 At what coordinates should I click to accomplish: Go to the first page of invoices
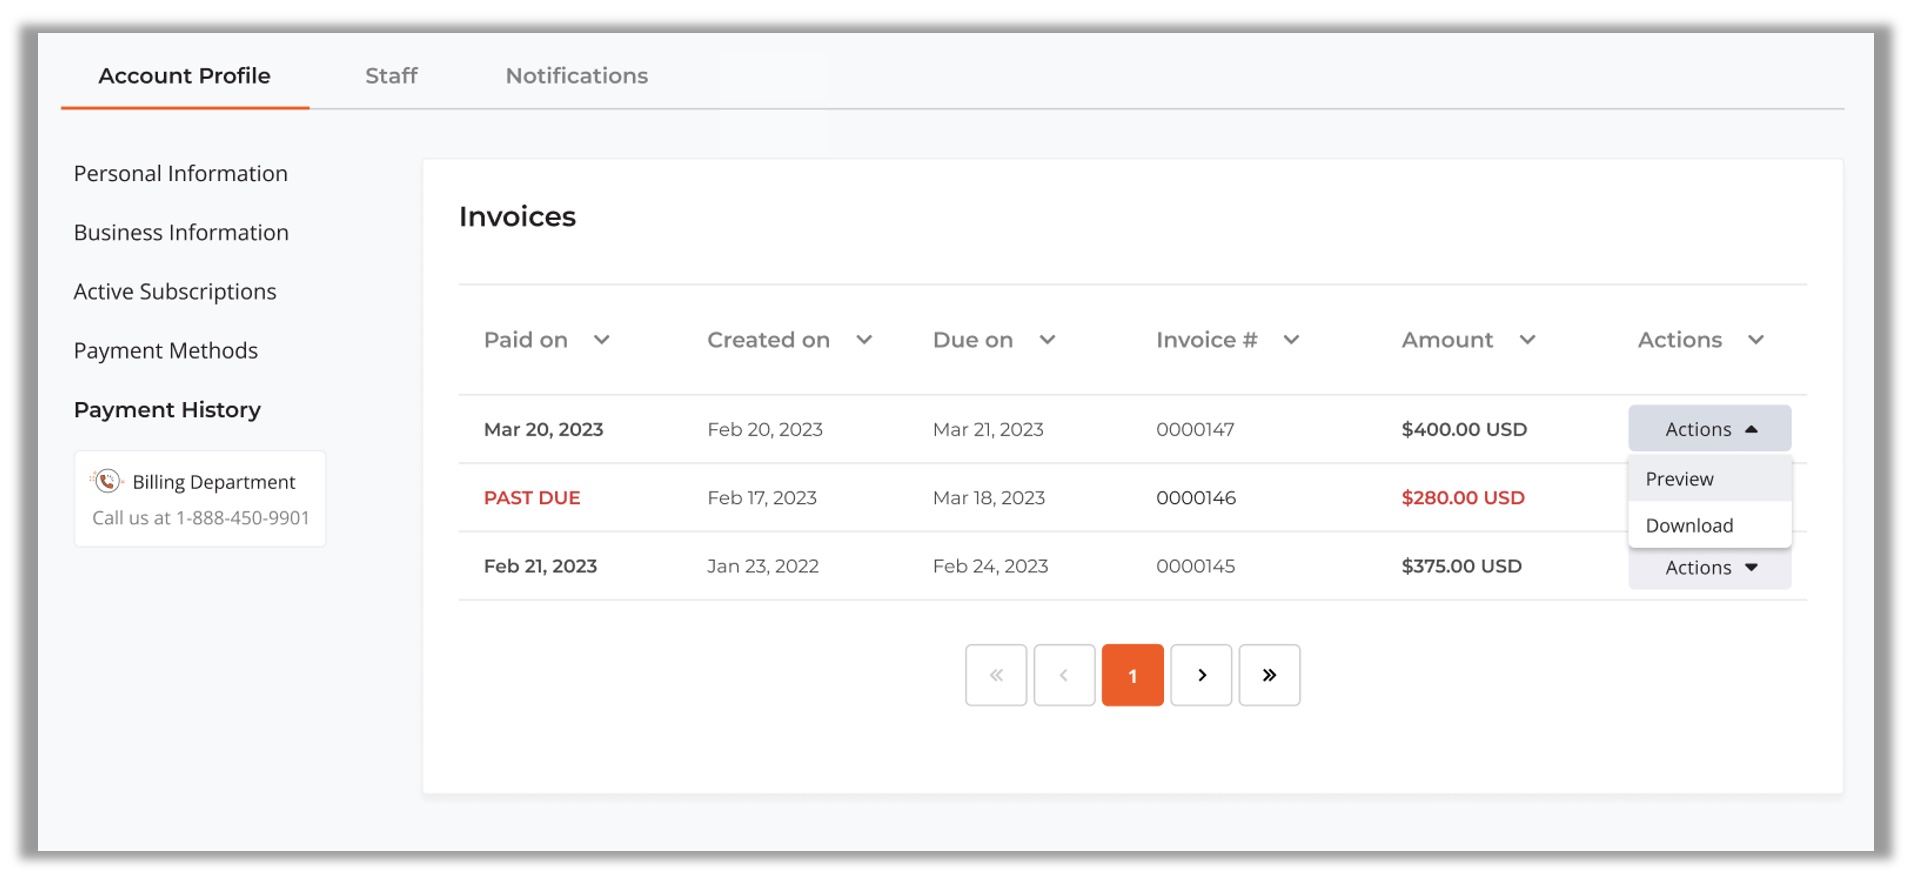[x=995, y=675]
